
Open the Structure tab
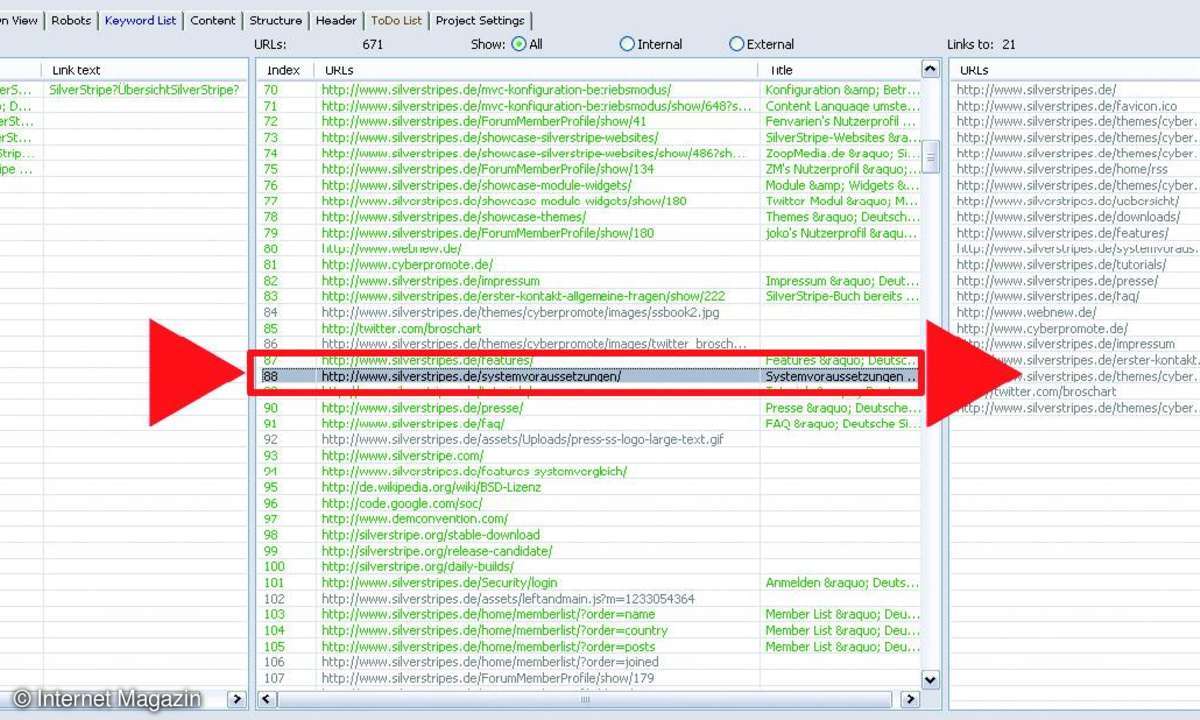[x=275, y=20]
